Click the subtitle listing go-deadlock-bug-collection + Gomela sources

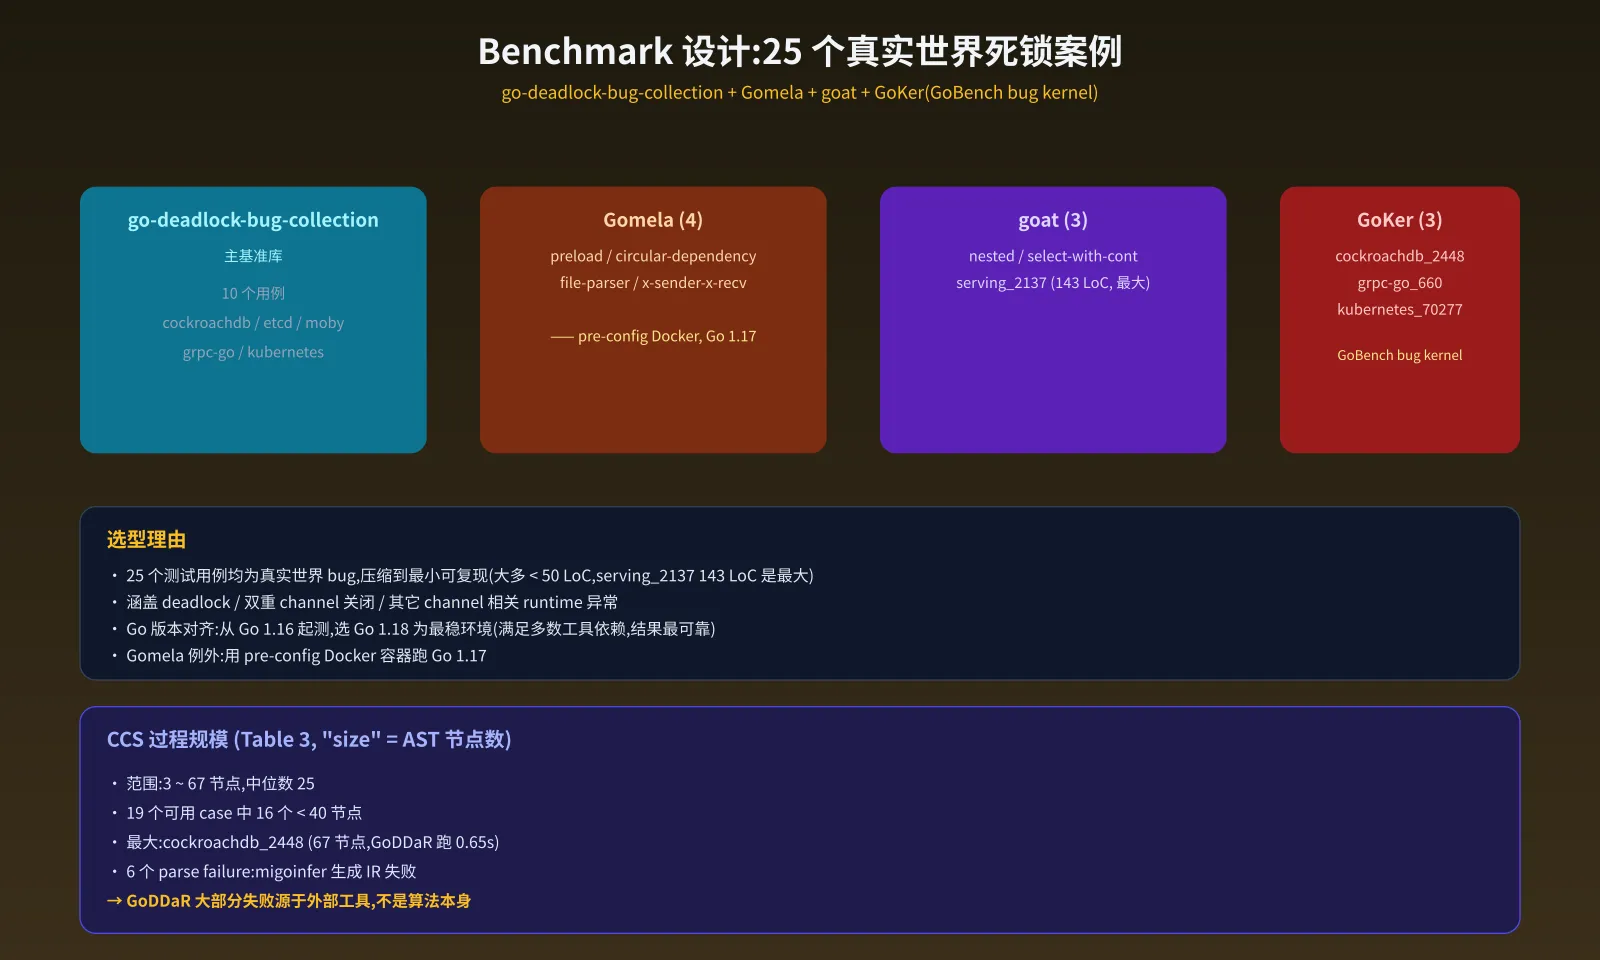point(800,93)
